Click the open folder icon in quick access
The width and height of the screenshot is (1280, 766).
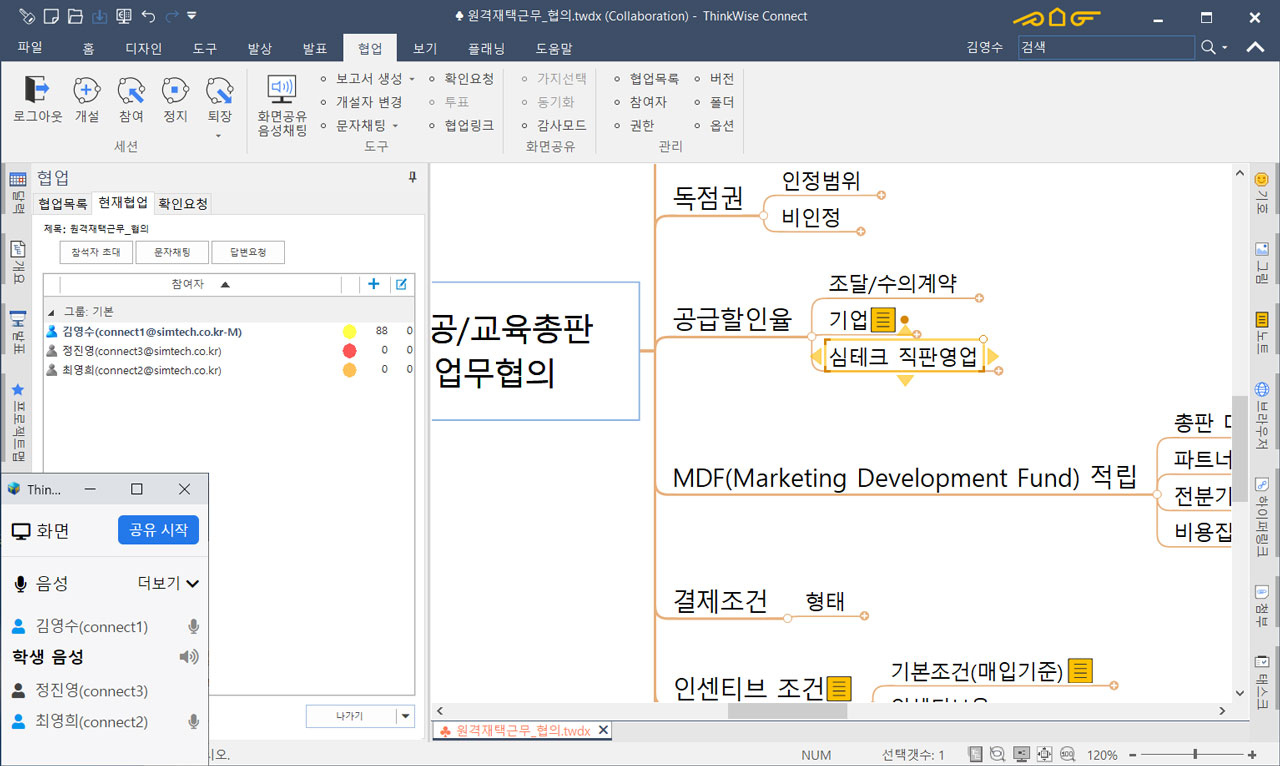pyautogui.click(x=76, y=16)
